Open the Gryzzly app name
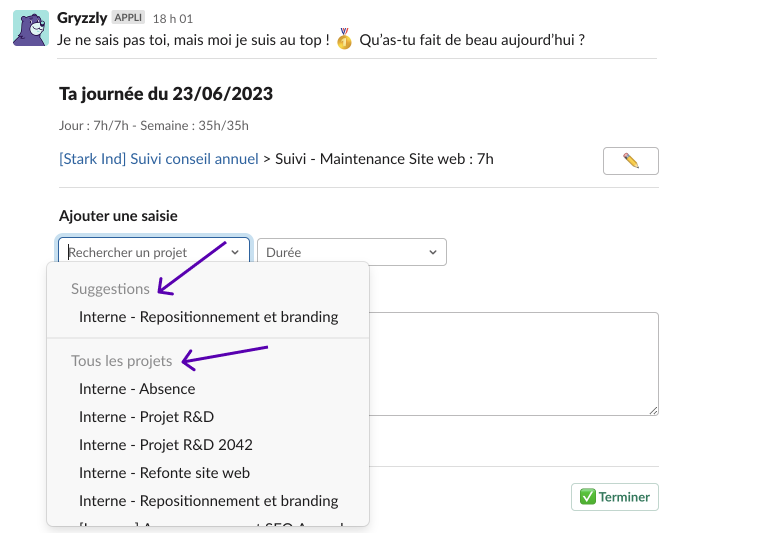The image size is (778, 533). click(x=82, y=18)
